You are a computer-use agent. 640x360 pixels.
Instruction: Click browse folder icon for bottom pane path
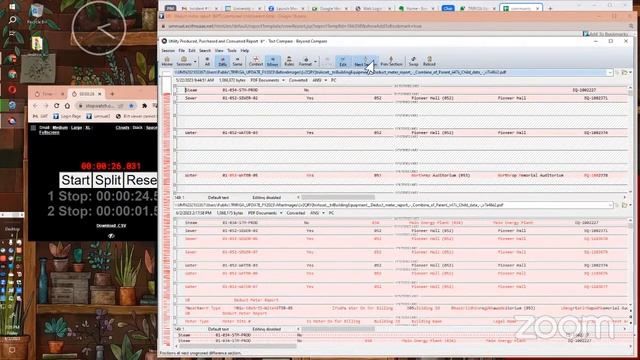[624, 205]
